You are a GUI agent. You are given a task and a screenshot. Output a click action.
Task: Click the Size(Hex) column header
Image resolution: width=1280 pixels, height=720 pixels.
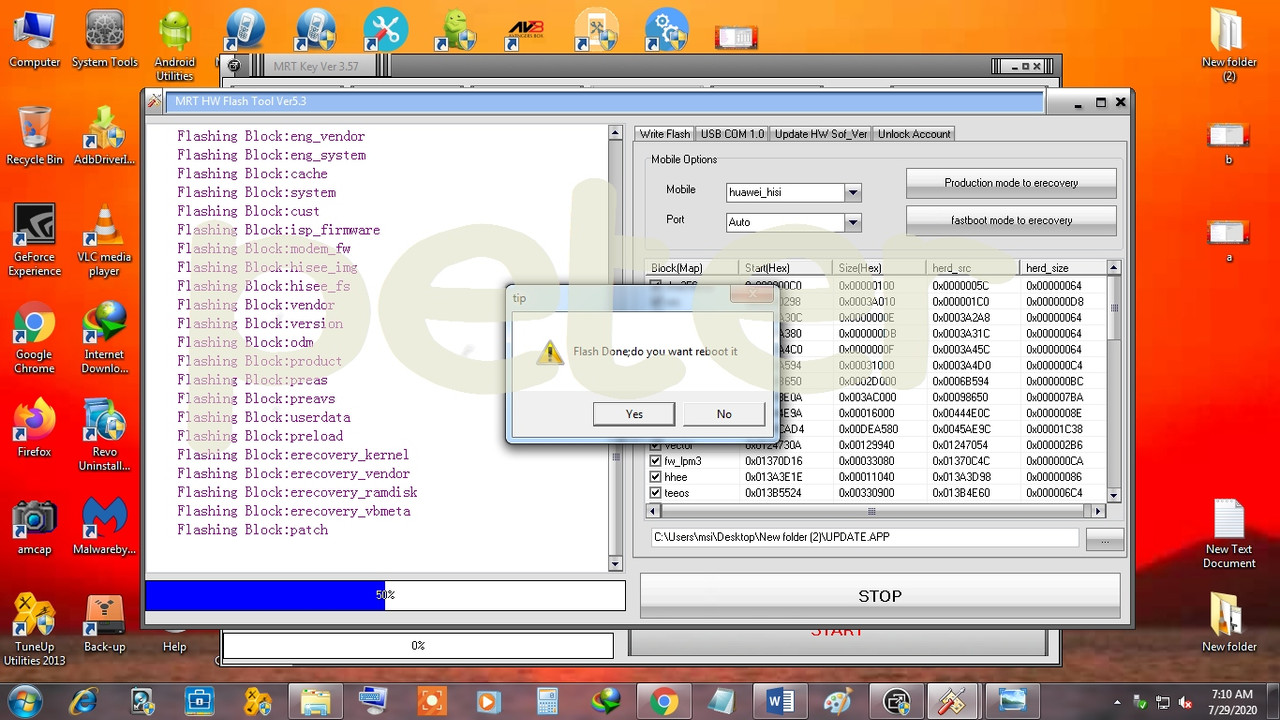[879, 268]
